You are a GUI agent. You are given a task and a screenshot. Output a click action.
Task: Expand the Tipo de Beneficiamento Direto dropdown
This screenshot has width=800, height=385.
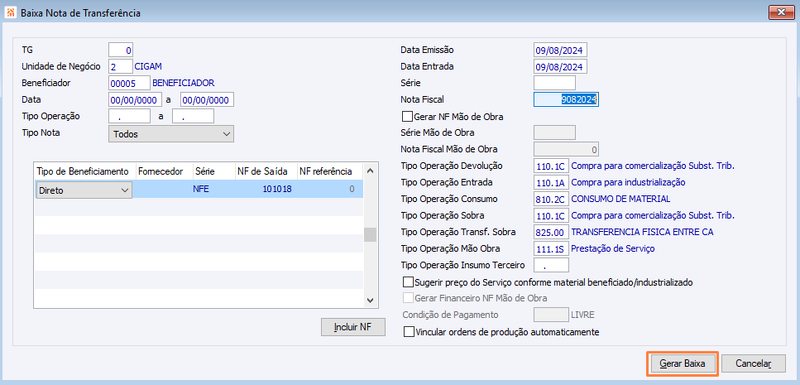[84, 190]
